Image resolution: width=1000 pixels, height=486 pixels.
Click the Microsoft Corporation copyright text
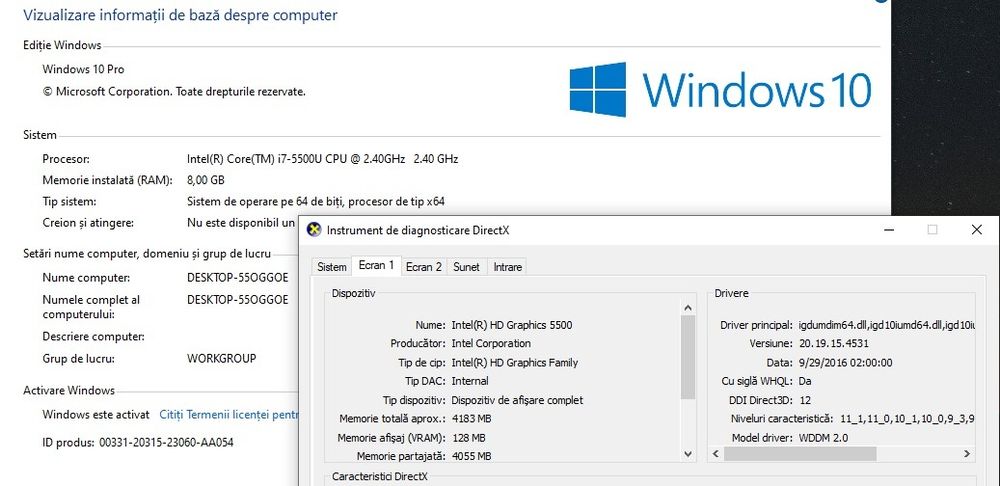pos(174,92)
